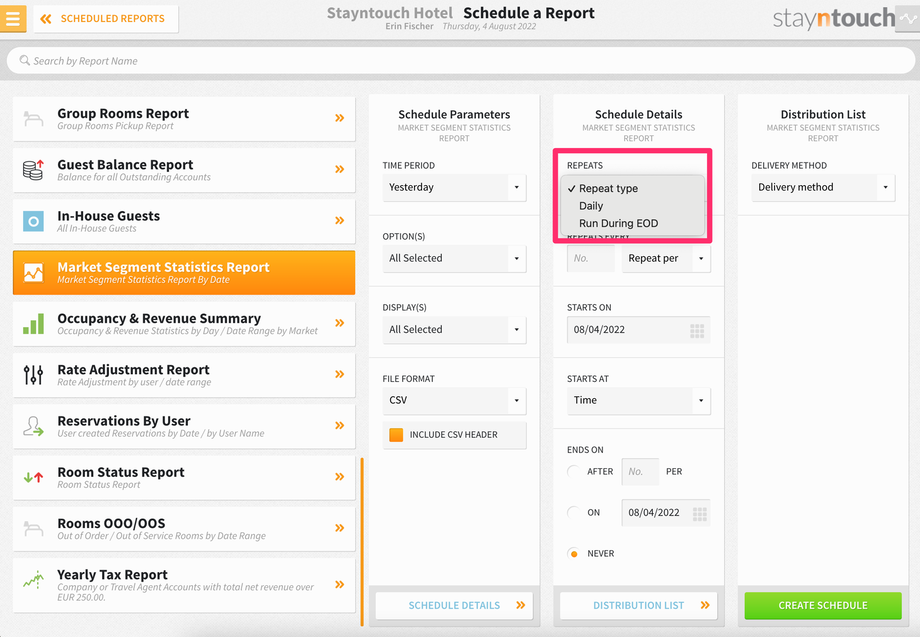920x637 pixels.
Task: Open the Ends On date calendar icon
Action: click(700, 514)
